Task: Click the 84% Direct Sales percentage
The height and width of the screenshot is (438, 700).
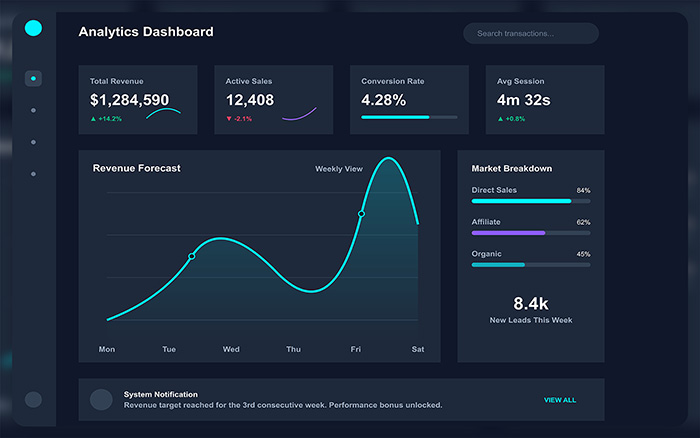Action: [583, 191]
